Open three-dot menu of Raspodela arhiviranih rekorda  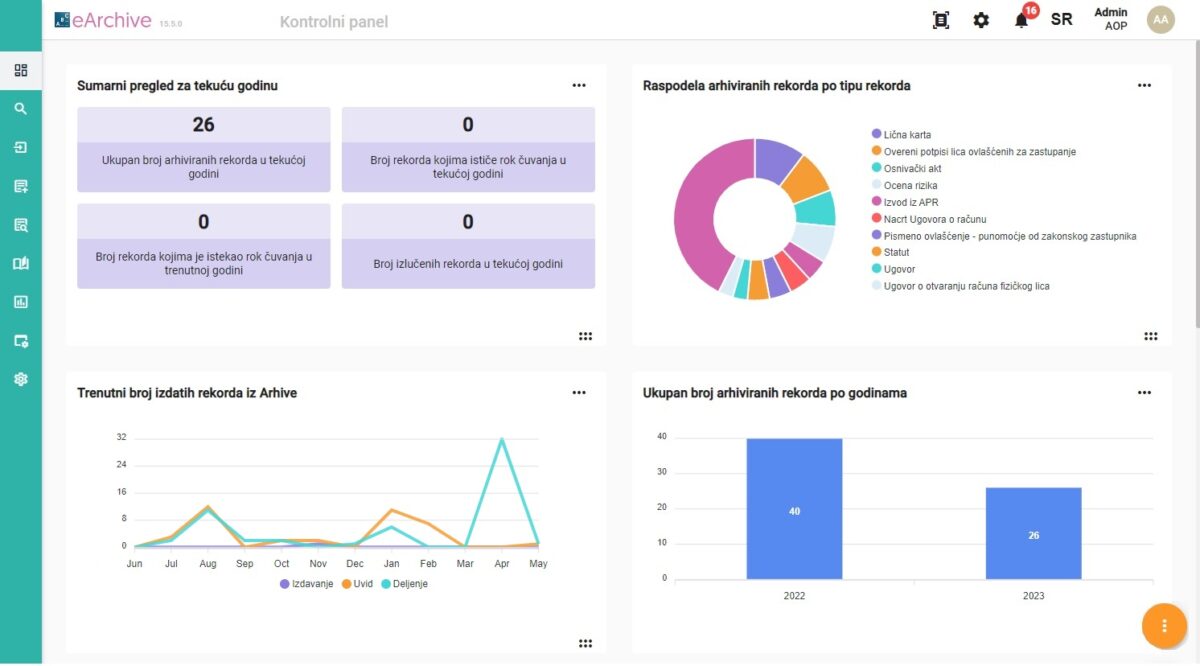[x=1144, y=86]
